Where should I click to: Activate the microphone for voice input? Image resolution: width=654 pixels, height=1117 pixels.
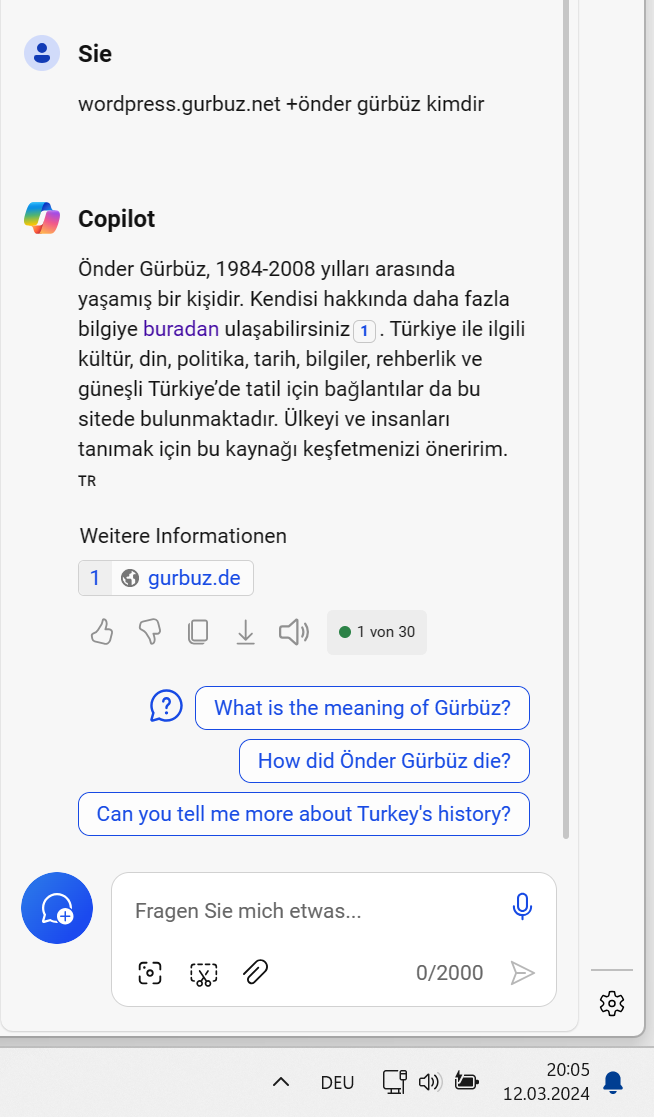point(522,907)
